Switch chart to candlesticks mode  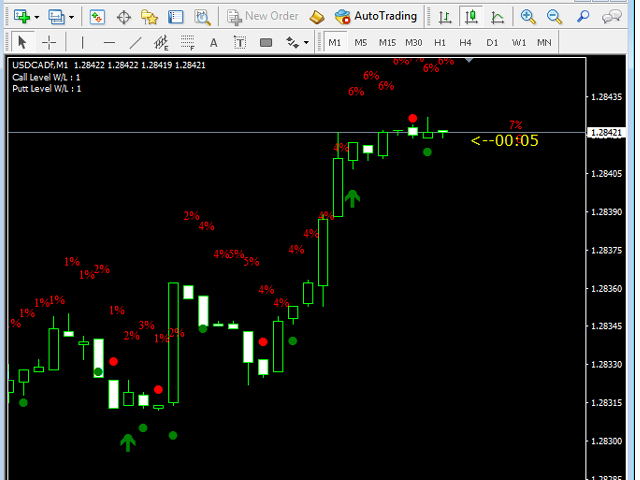tap(470, 16)
